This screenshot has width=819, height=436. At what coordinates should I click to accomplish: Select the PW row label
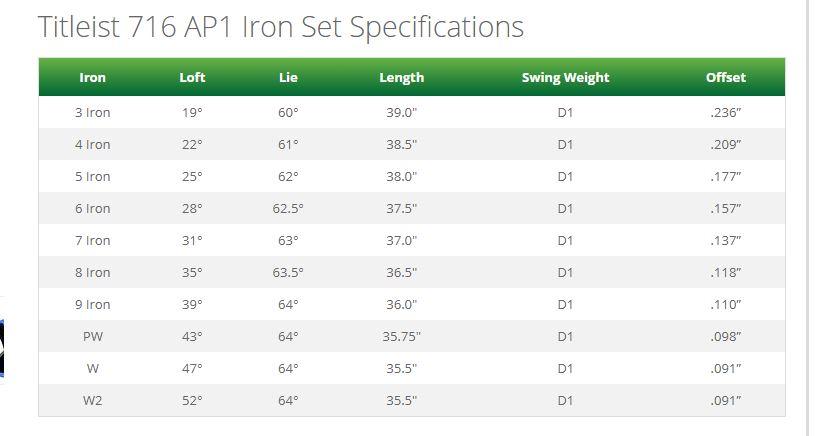tap(92, 337)
